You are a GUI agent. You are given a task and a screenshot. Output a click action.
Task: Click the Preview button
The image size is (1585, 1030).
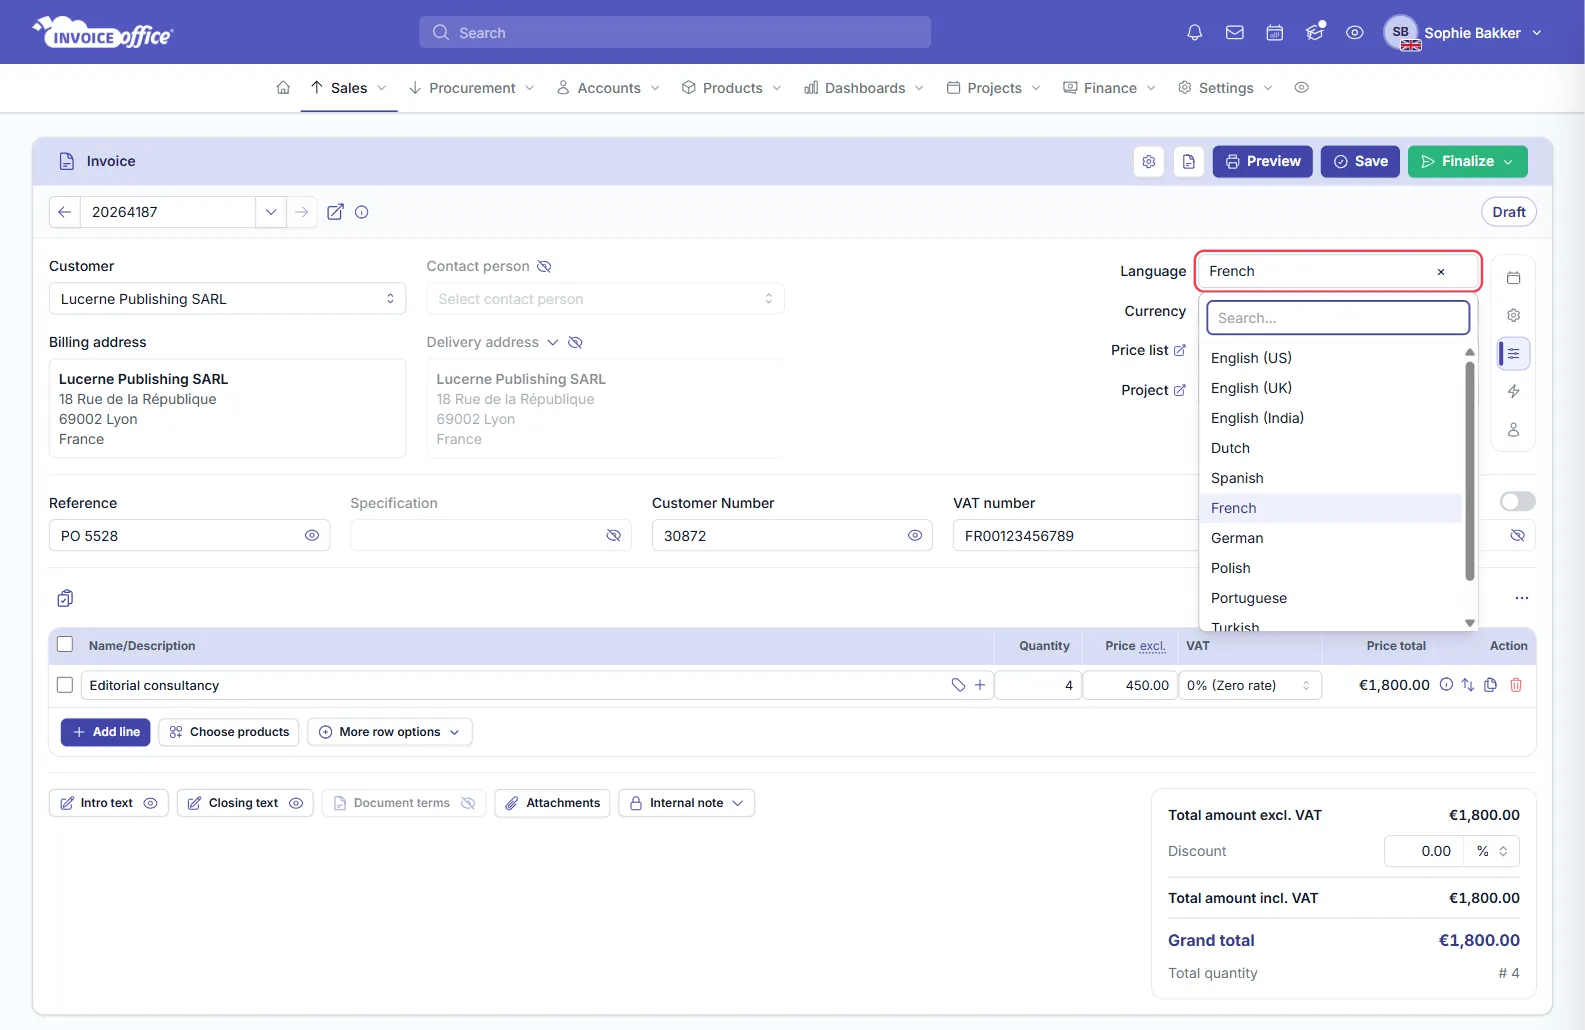point(1263,161)
